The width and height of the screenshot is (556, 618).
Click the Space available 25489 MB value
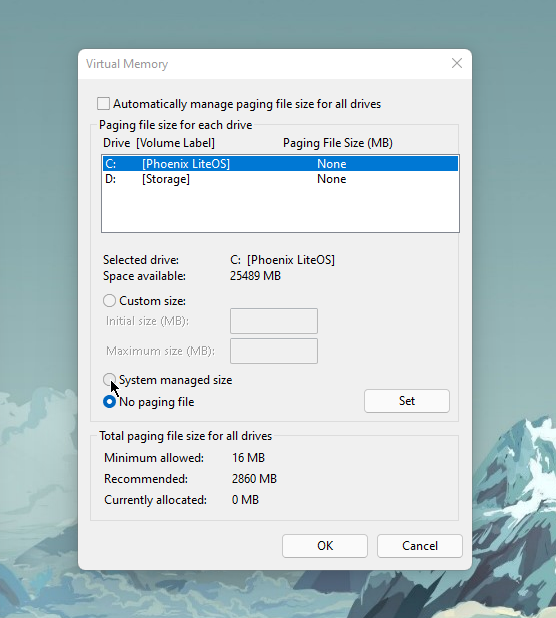pos(255,275)
